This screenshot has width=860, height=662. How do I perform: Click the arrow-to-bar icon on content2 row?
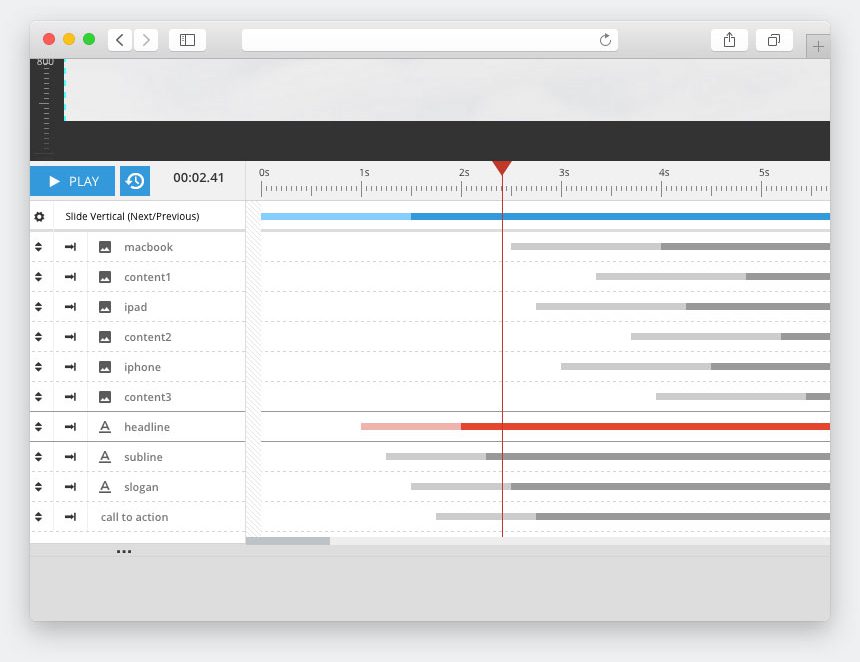(70, 337)
